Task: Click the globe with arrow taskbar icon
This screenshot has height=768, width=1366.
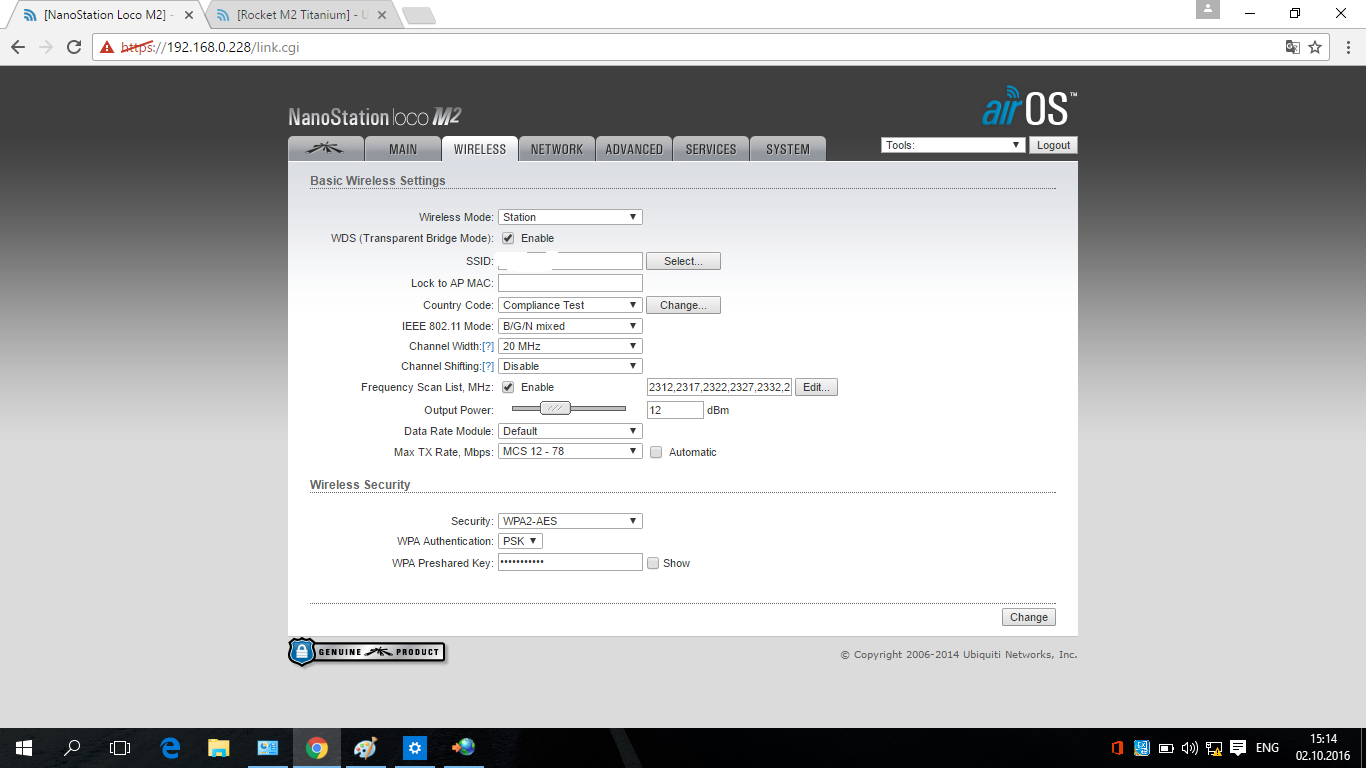Action: [464, 747]
